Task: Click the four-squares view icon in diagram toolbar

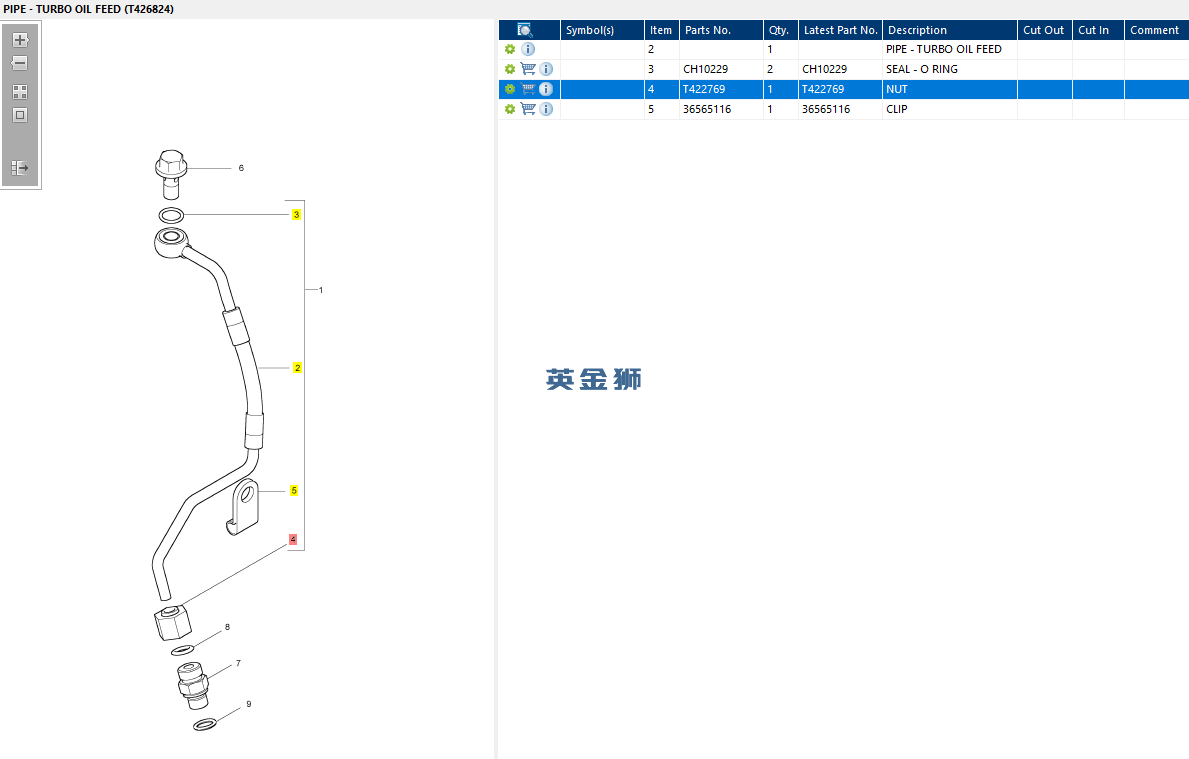Action: (20, 92)
